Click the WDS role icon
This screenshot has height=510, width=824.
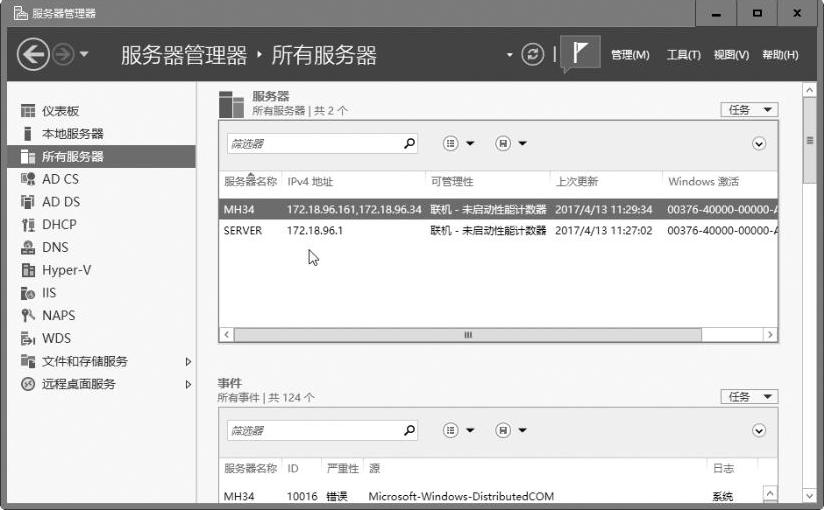[28, 338]
